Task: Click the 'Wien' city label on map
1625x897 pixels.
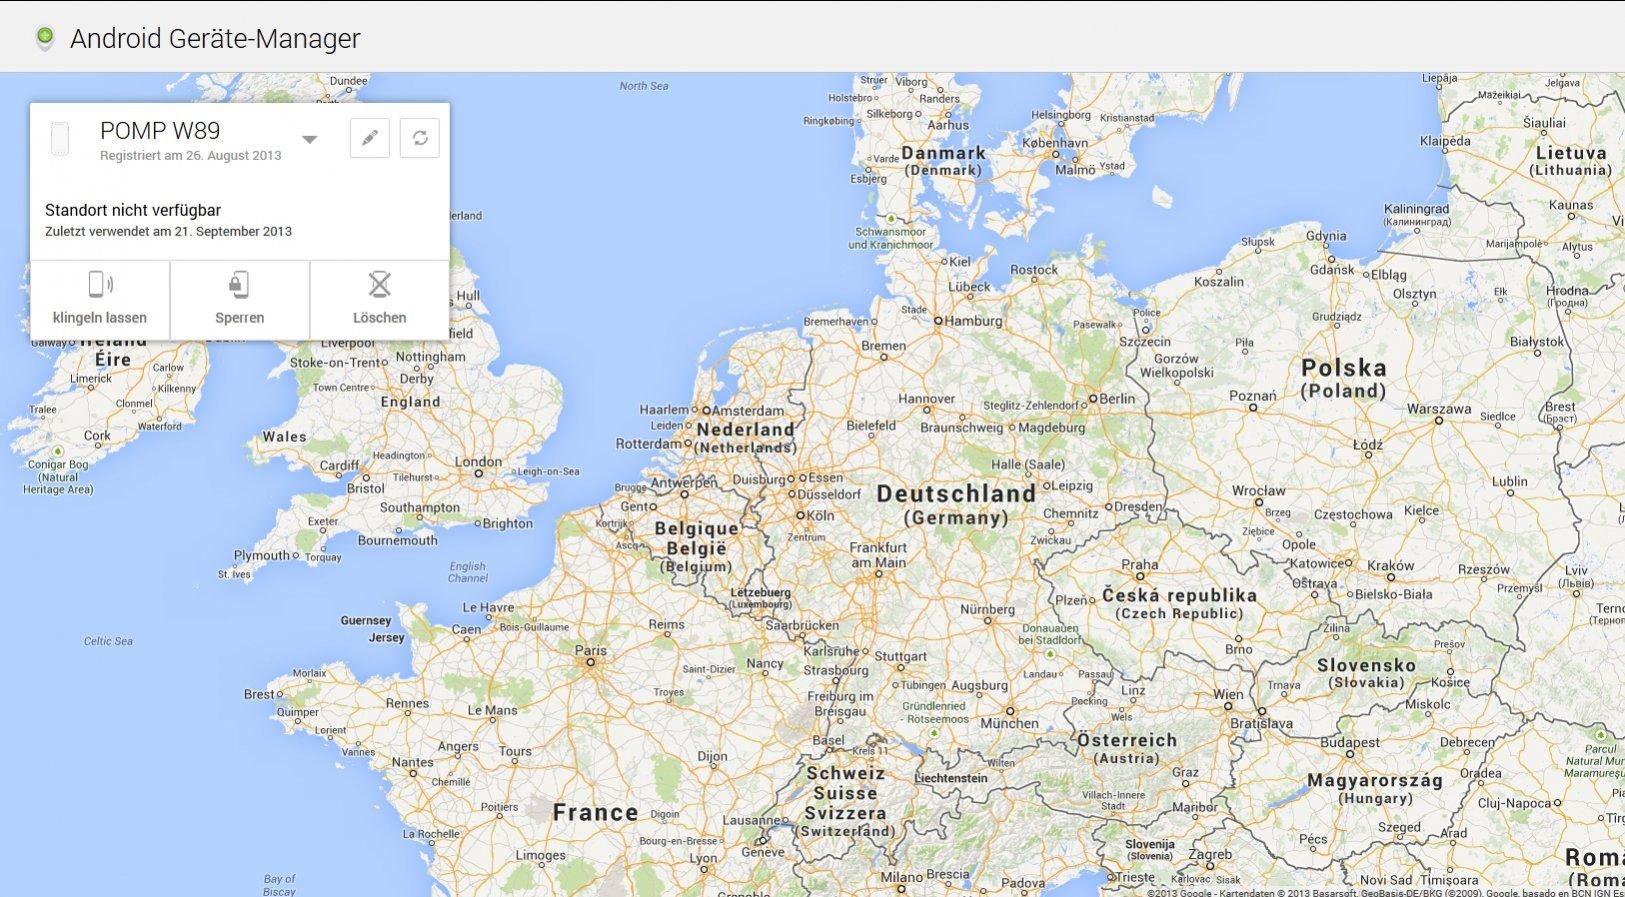Action: [x=1228, y=694]
